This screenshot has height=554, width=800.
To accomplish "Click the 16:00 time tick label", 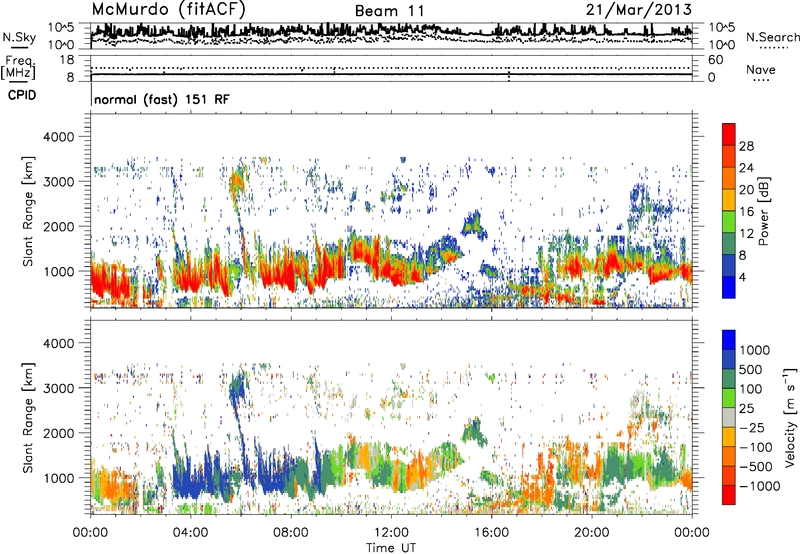I will click(492, 533).
